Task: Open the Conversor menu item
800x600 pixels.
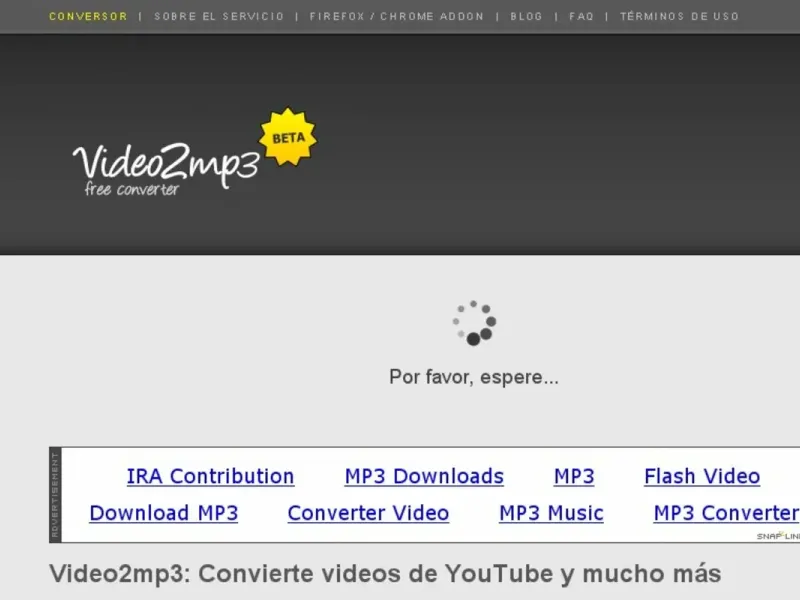Action: (x=88, y=16)
